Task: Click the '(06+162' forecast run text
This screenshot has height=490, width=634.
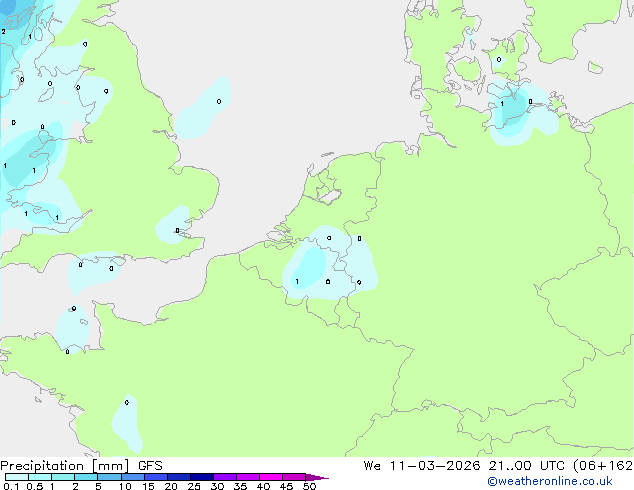Action: (x=603, y=466)
